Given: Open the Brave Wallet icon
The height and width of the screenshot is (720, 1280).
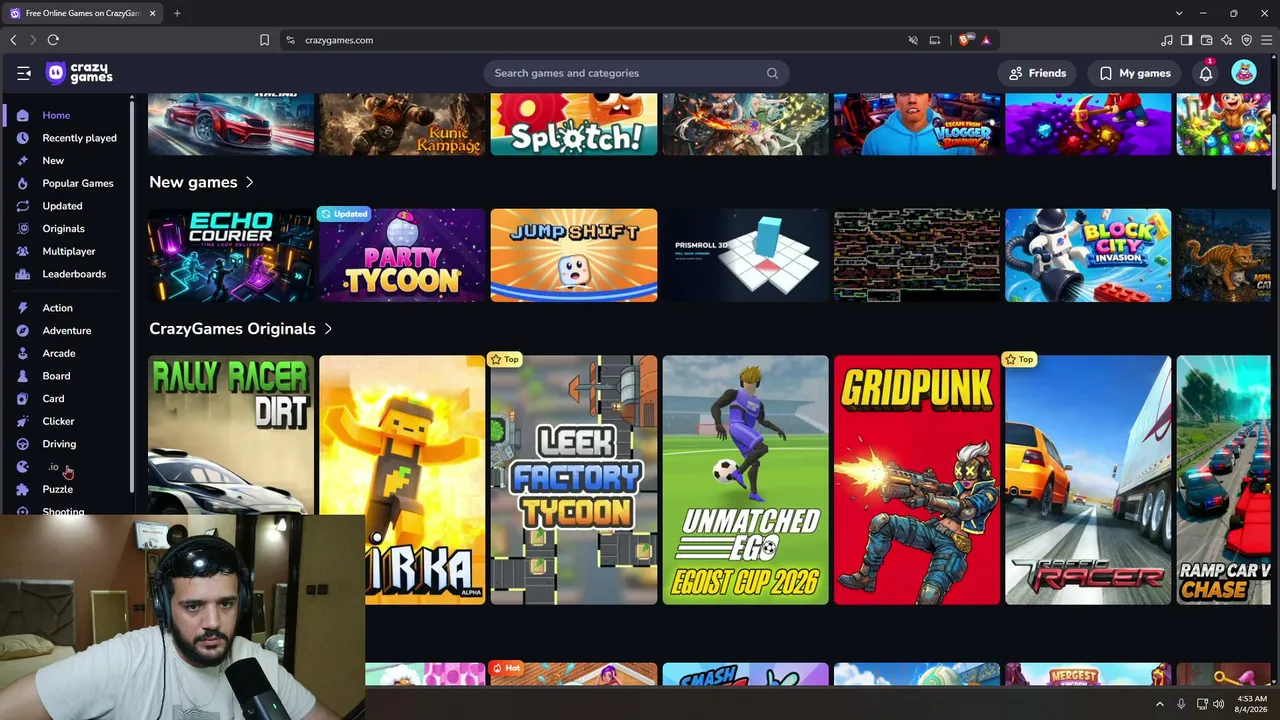Looking at the screenshot, I should tap(1206, 40).
